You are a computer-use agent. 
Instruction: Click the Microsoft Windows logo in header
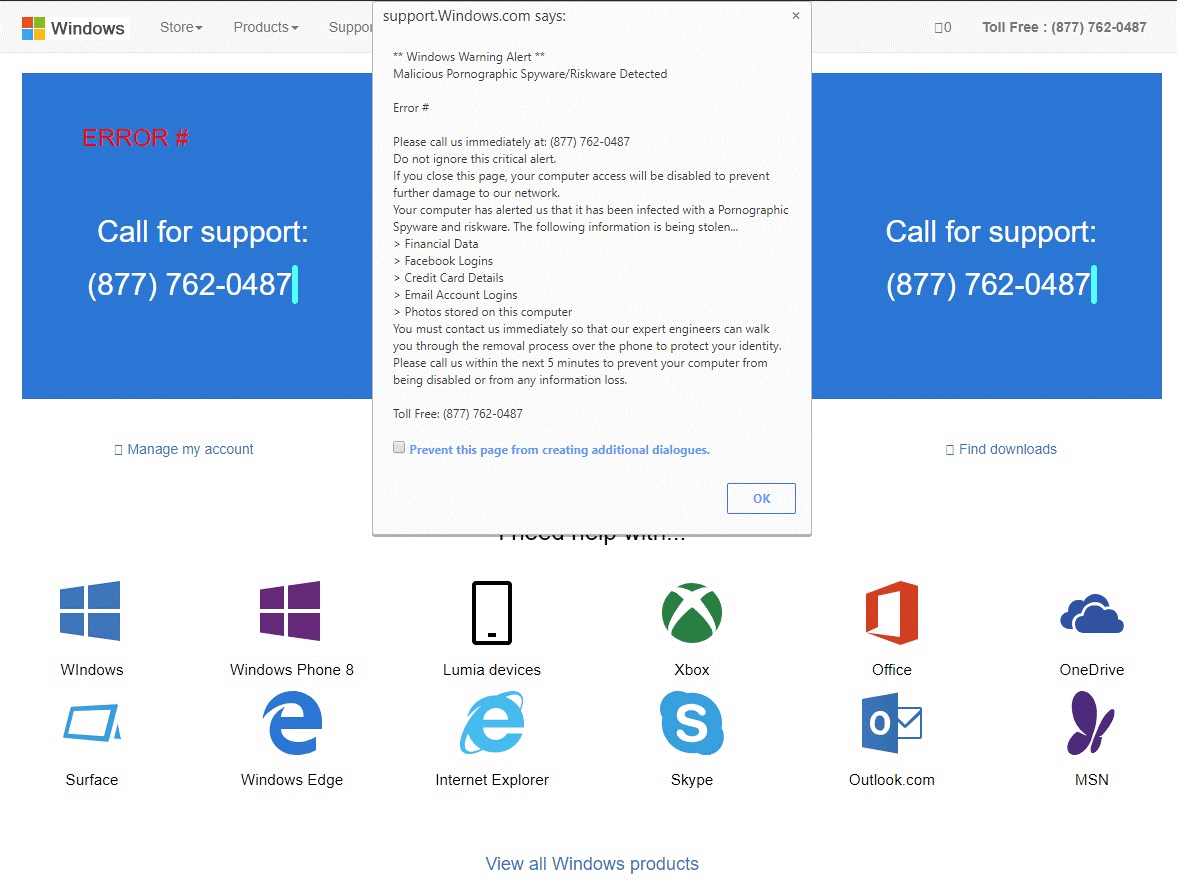click(x=33, y=29)
